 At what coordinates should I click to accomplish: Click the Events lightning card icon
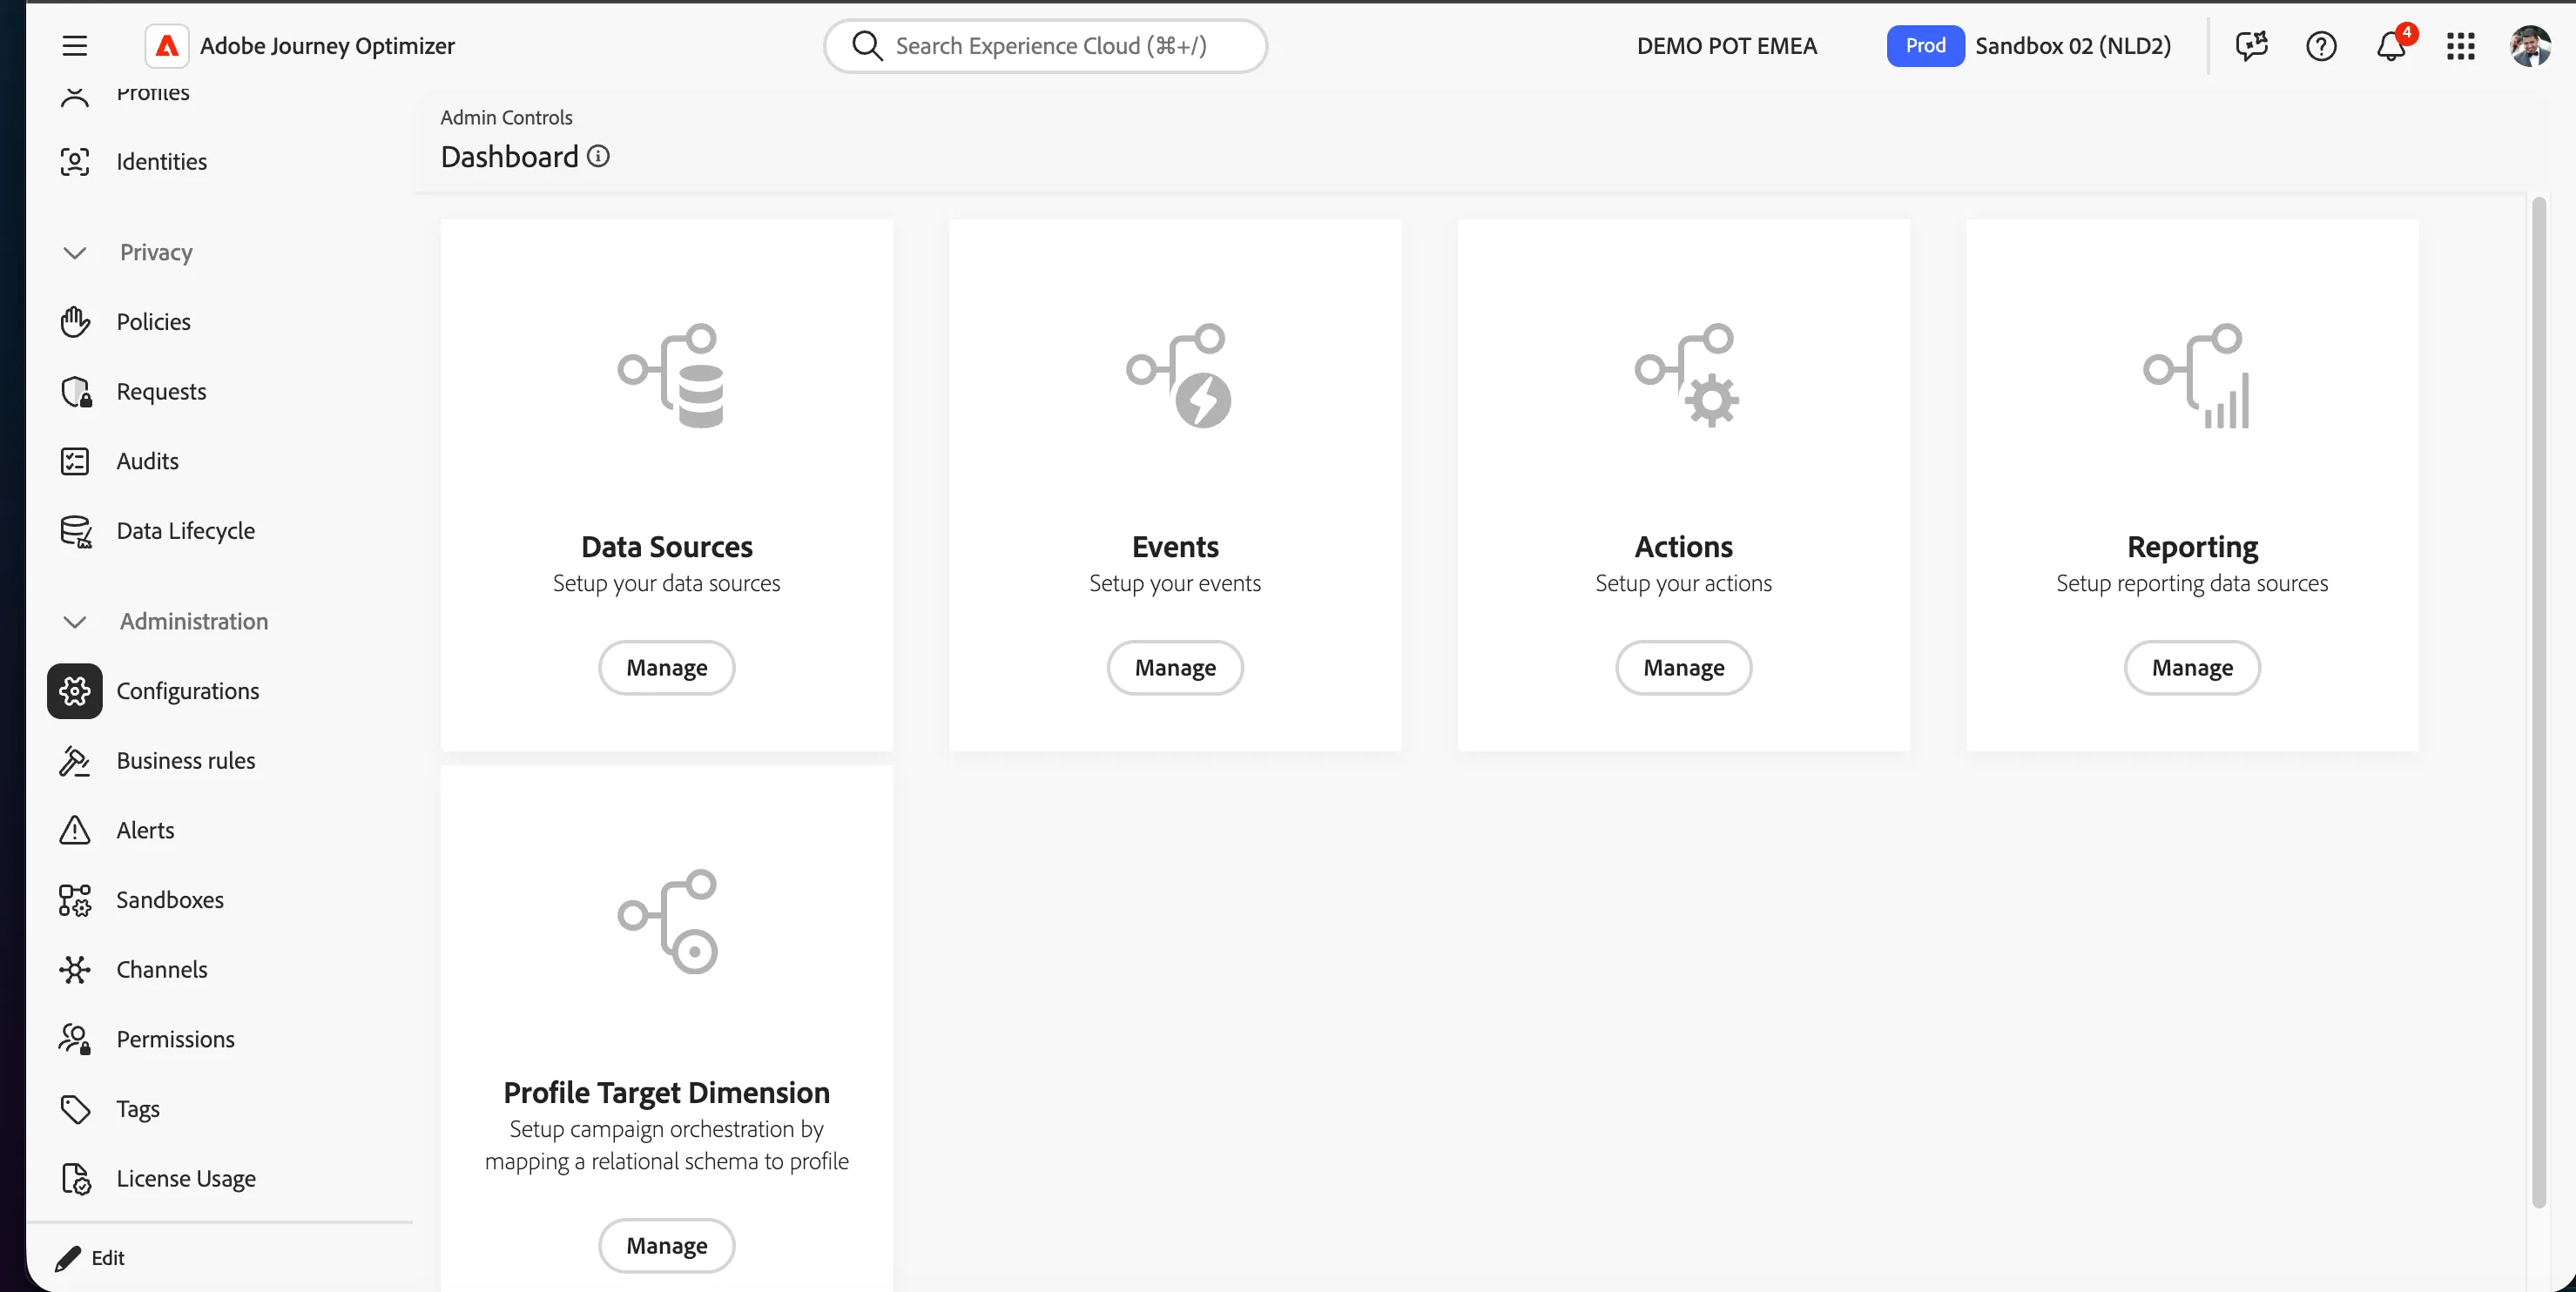click(1178, 375)
